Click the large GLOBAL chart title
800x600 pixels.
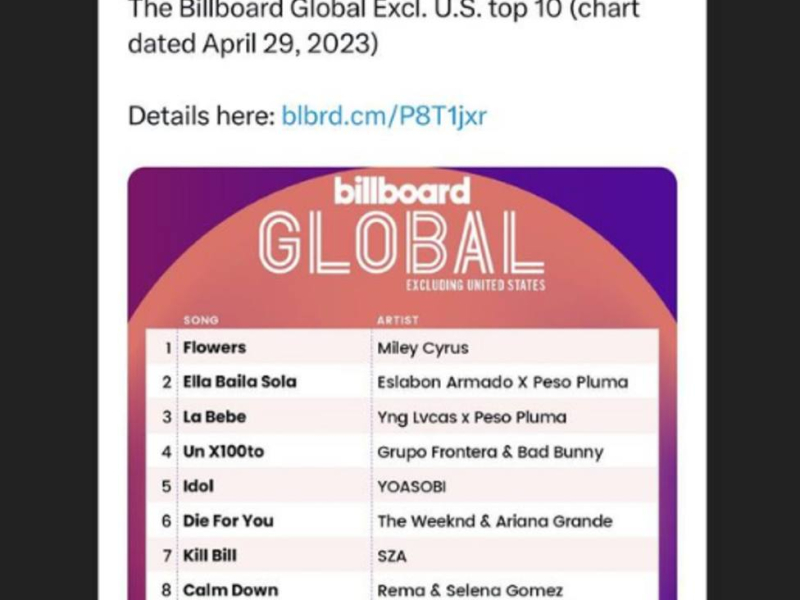tap(402, 244)
